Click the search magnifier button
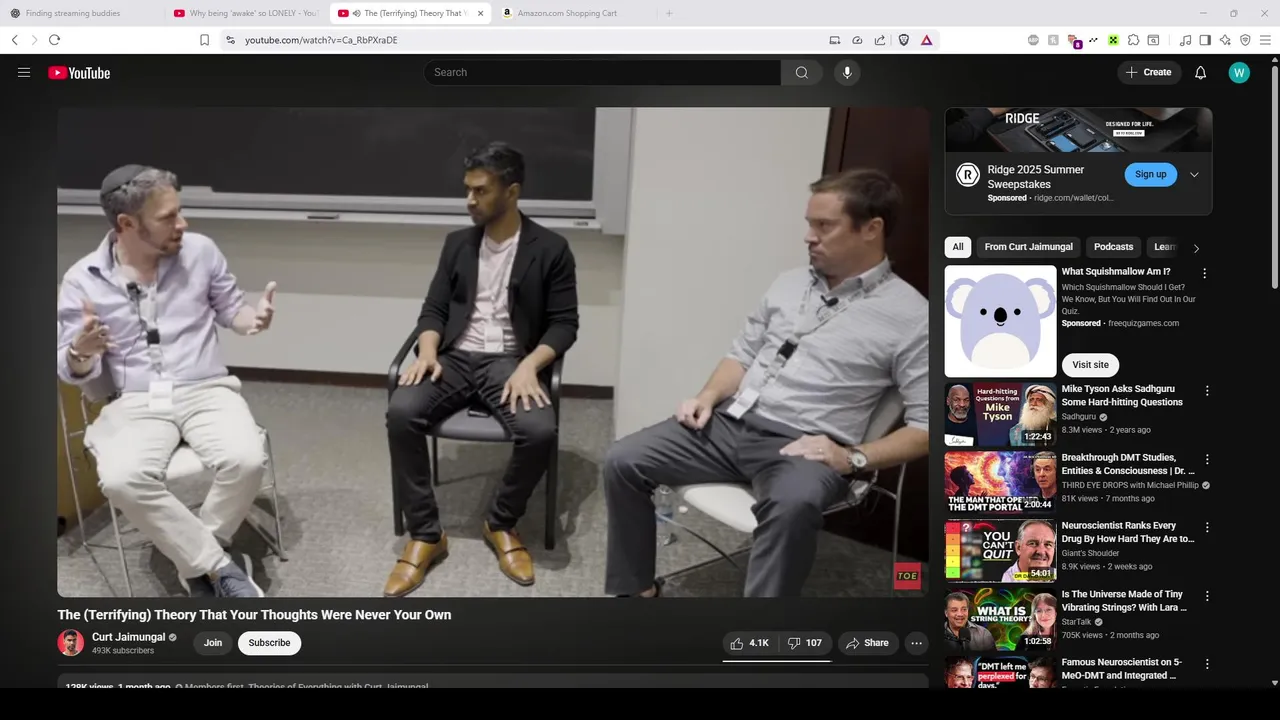This screenshot has height=720, width=1280. (802, 72)
